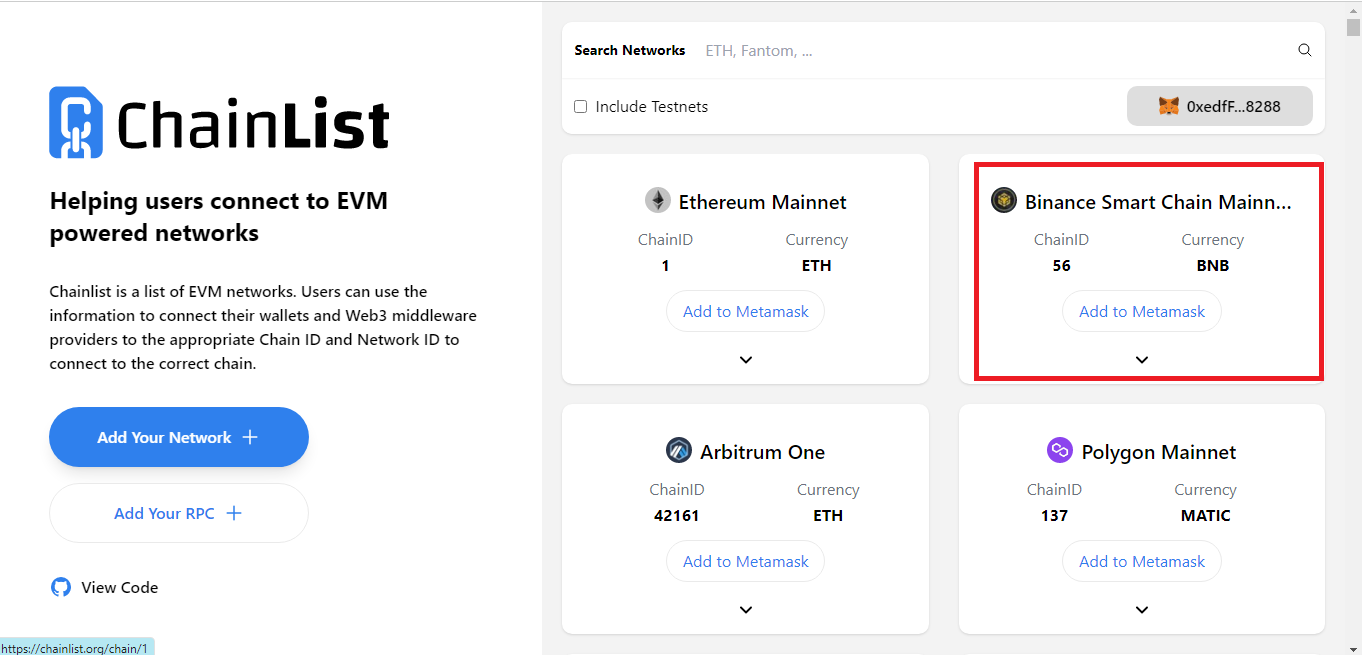Viewport: 1362px width, 655px height.
Task: Click the page vertical scrollbar
Action: click(x=1353, y=330)
